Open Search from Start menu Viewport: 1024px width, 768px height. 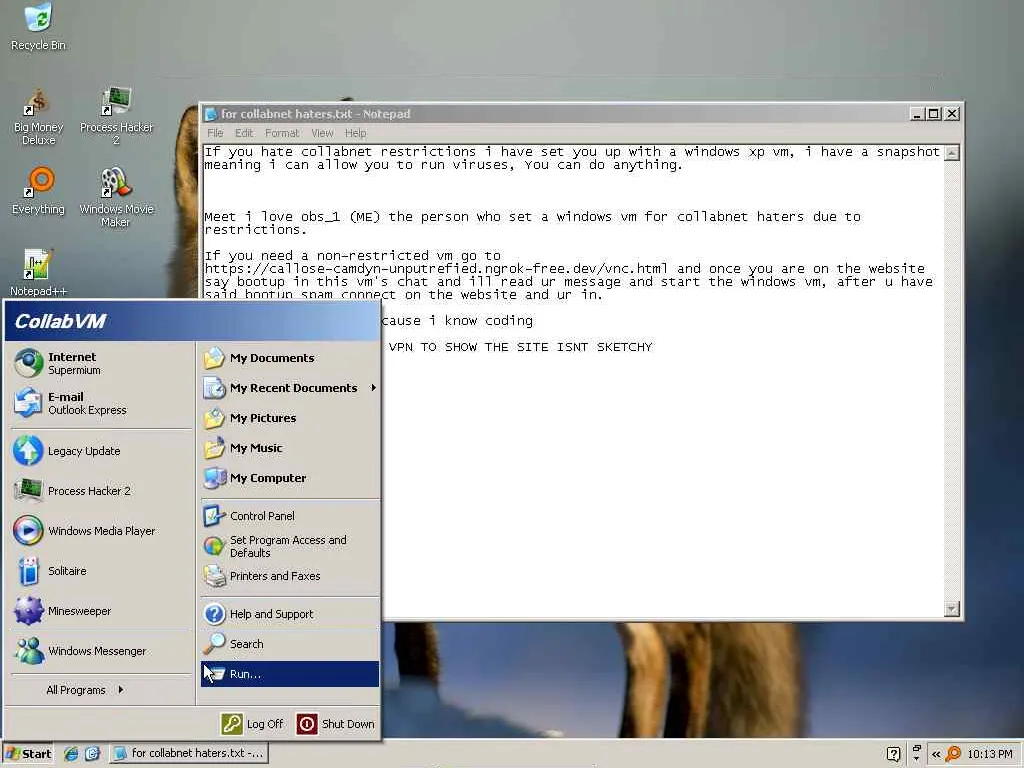coord(290,644)
